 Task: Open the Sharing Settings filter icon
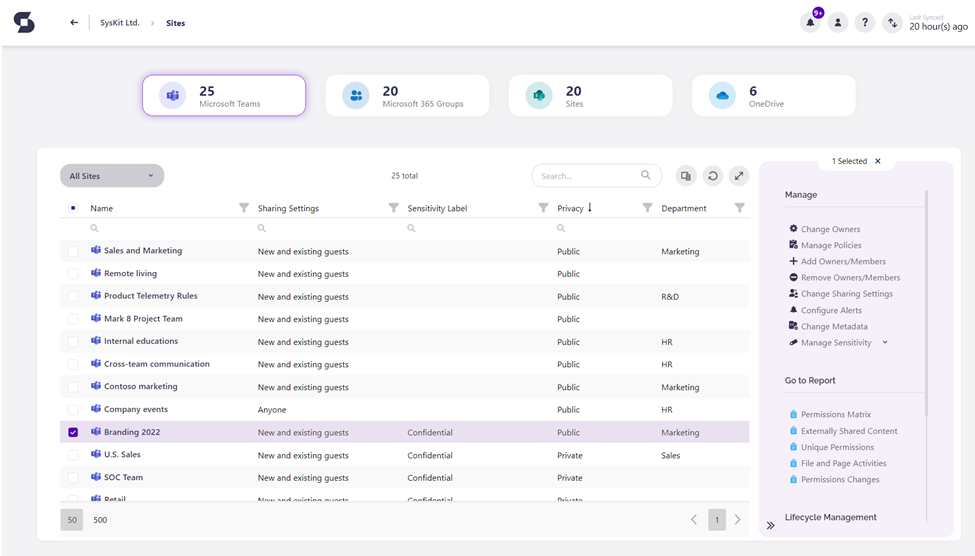(x=394, y=208)
